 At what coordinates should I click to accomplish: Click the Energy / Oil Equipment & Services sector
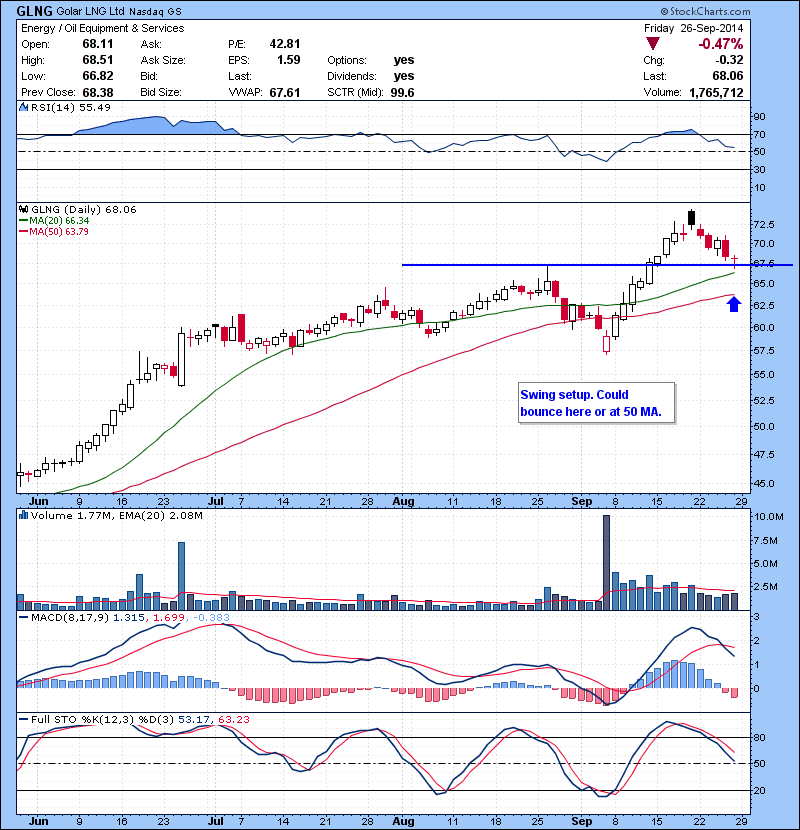click(x=103, y=29)
